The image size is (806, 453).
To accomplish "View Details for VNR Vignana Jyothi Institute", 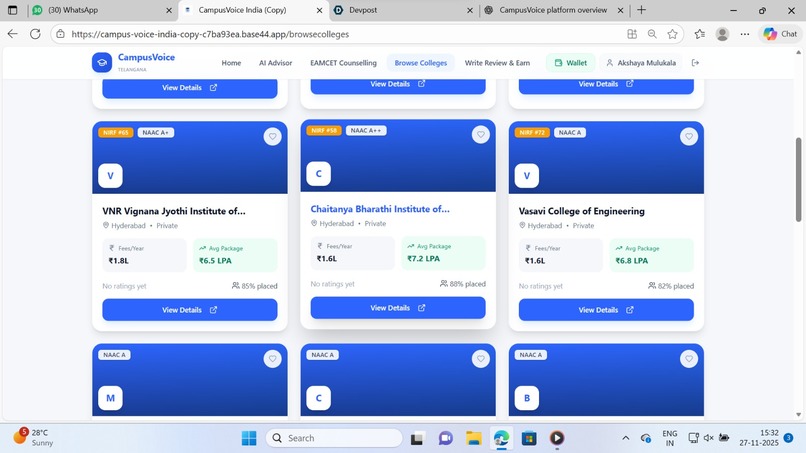I will coord(190,310).
